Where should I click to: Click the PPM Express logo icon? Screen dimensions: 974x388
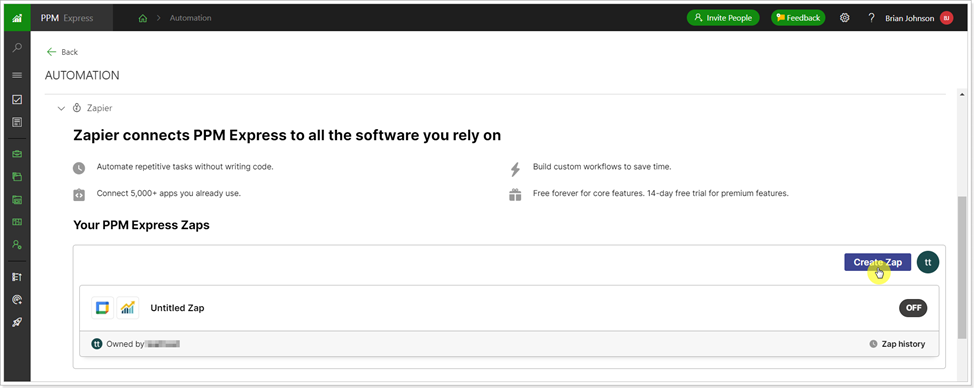pyautogui.click(x=17, y=17)
